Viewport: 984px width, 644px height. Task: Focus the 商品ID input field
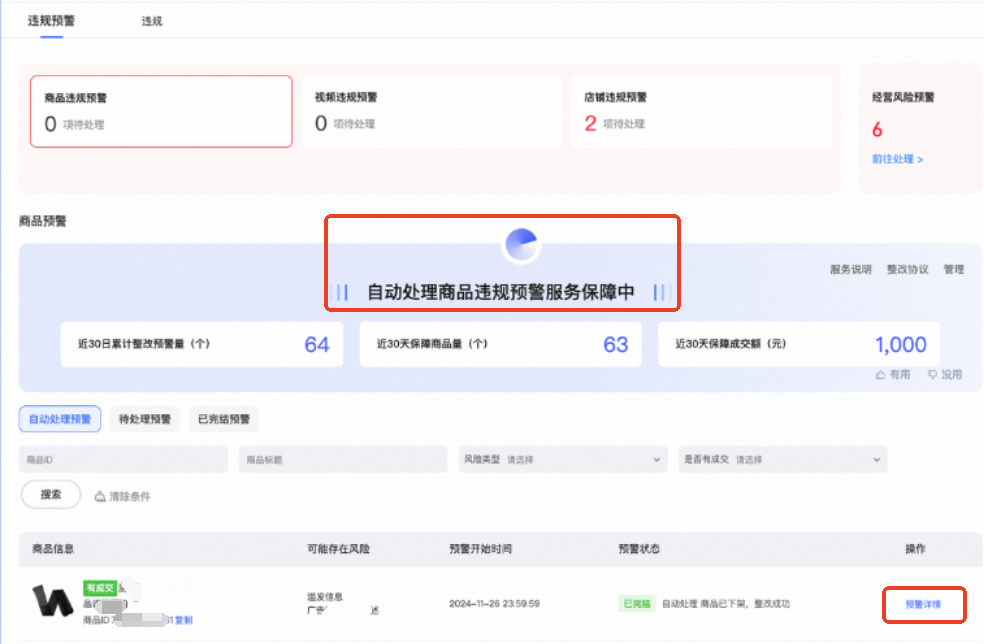tap(123, 459)
